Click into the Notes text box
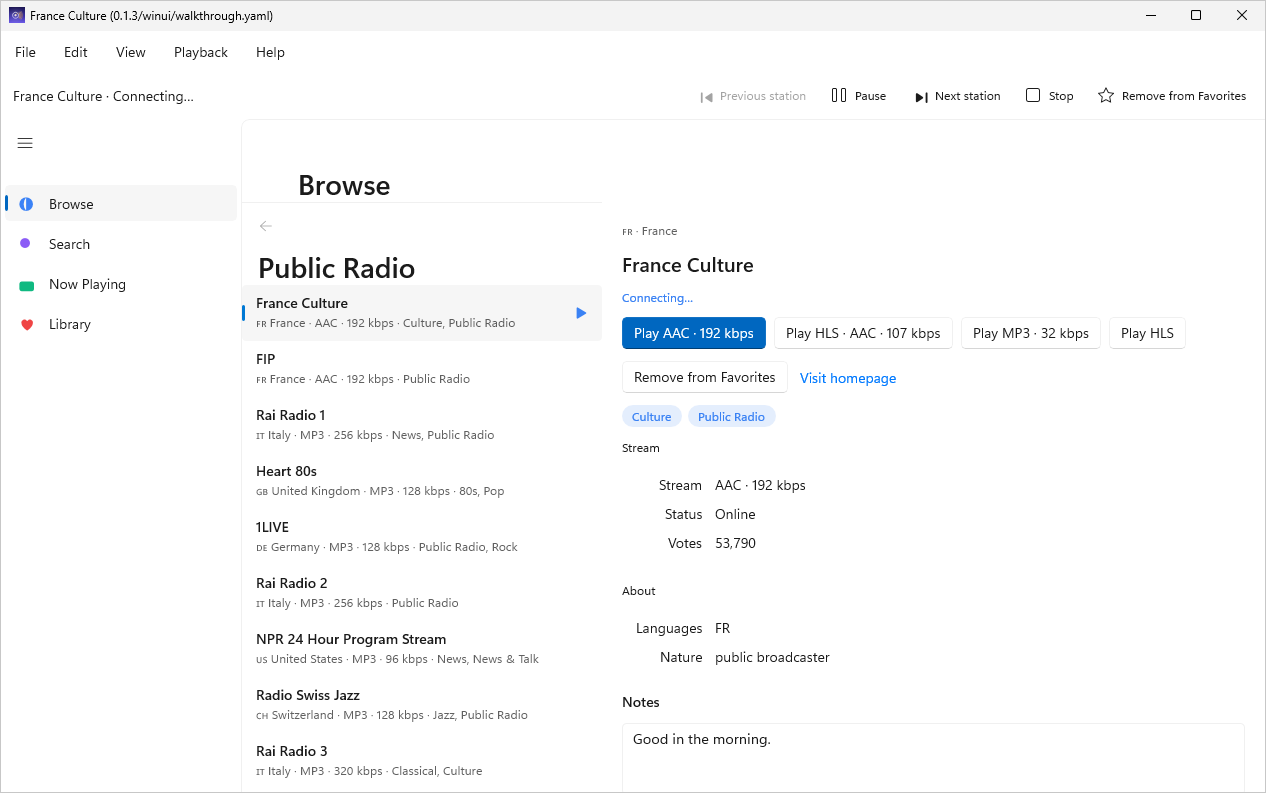 (x=933, y=758)
